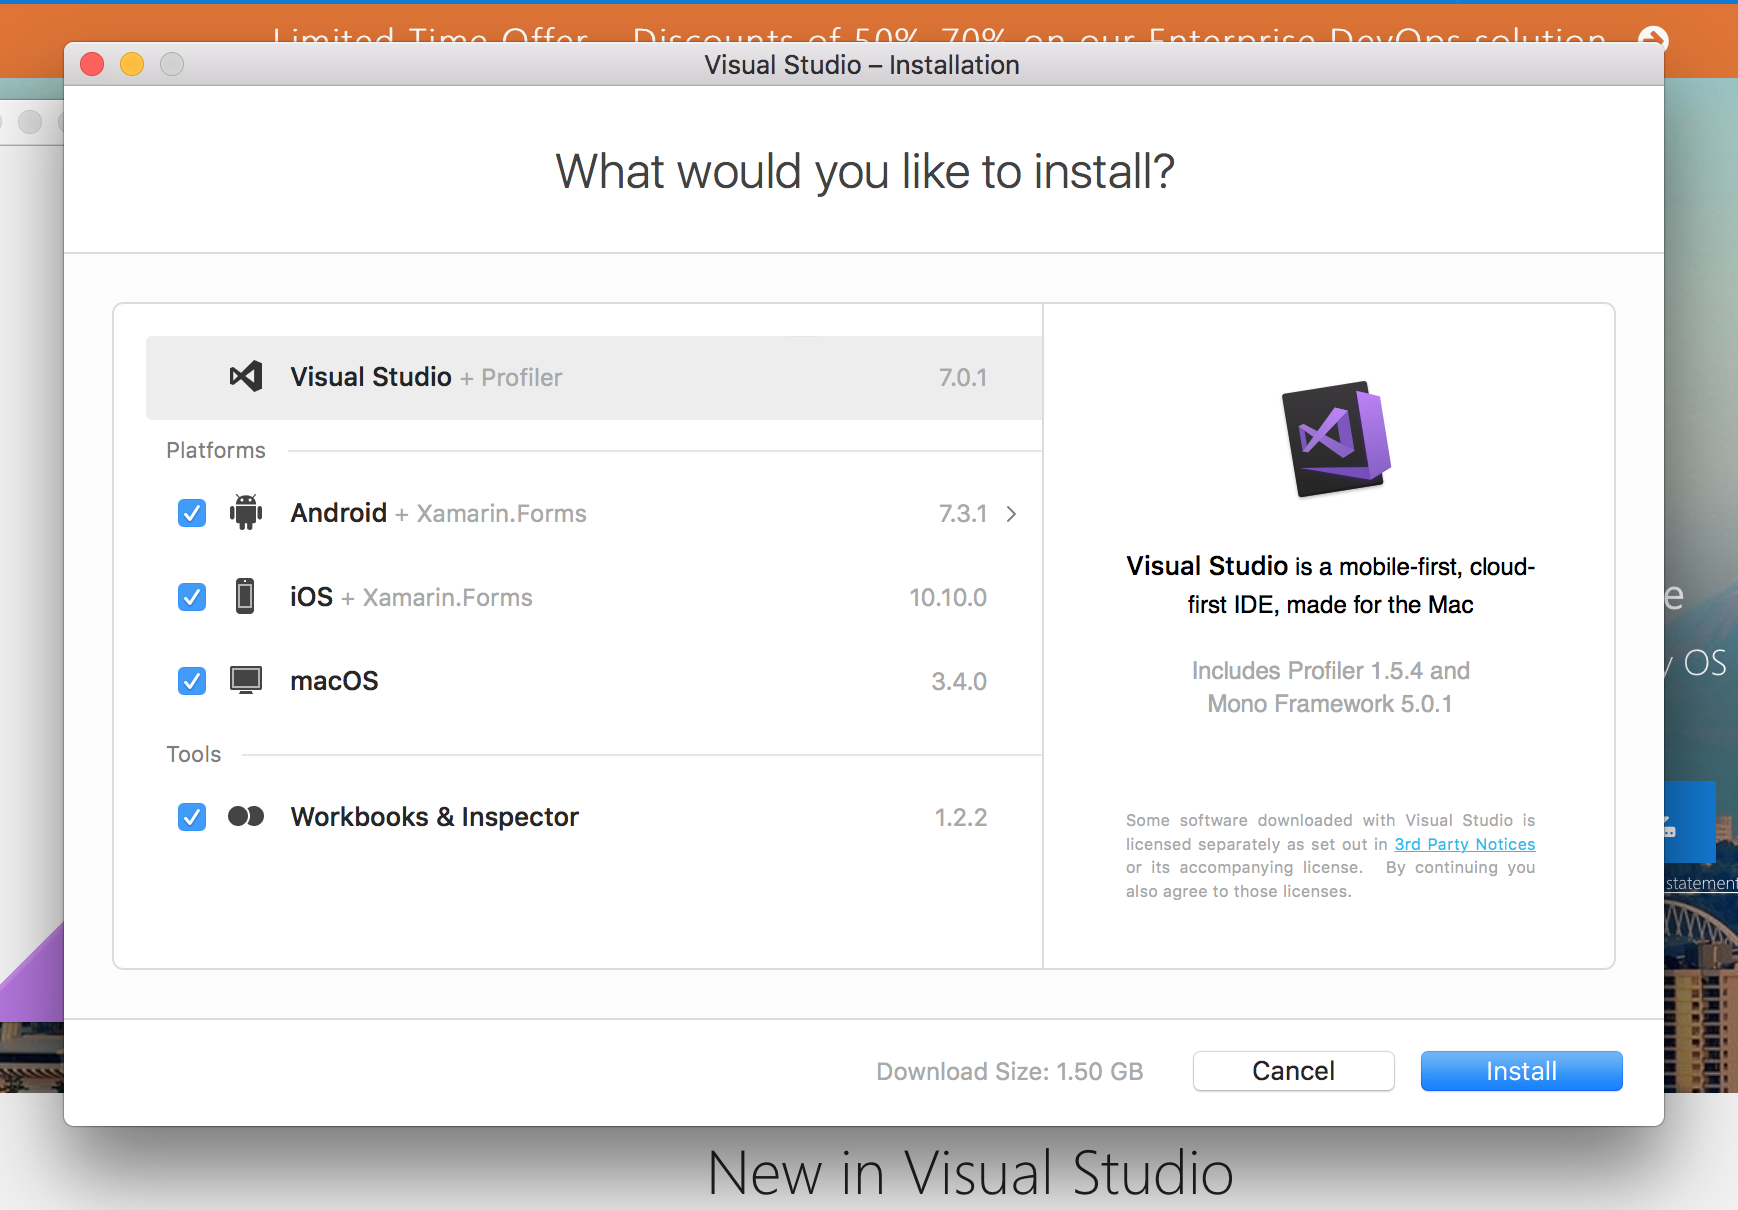
Task: Uncheck the Workbooks & Inspector checkbox
Action: tap(192, 817)
